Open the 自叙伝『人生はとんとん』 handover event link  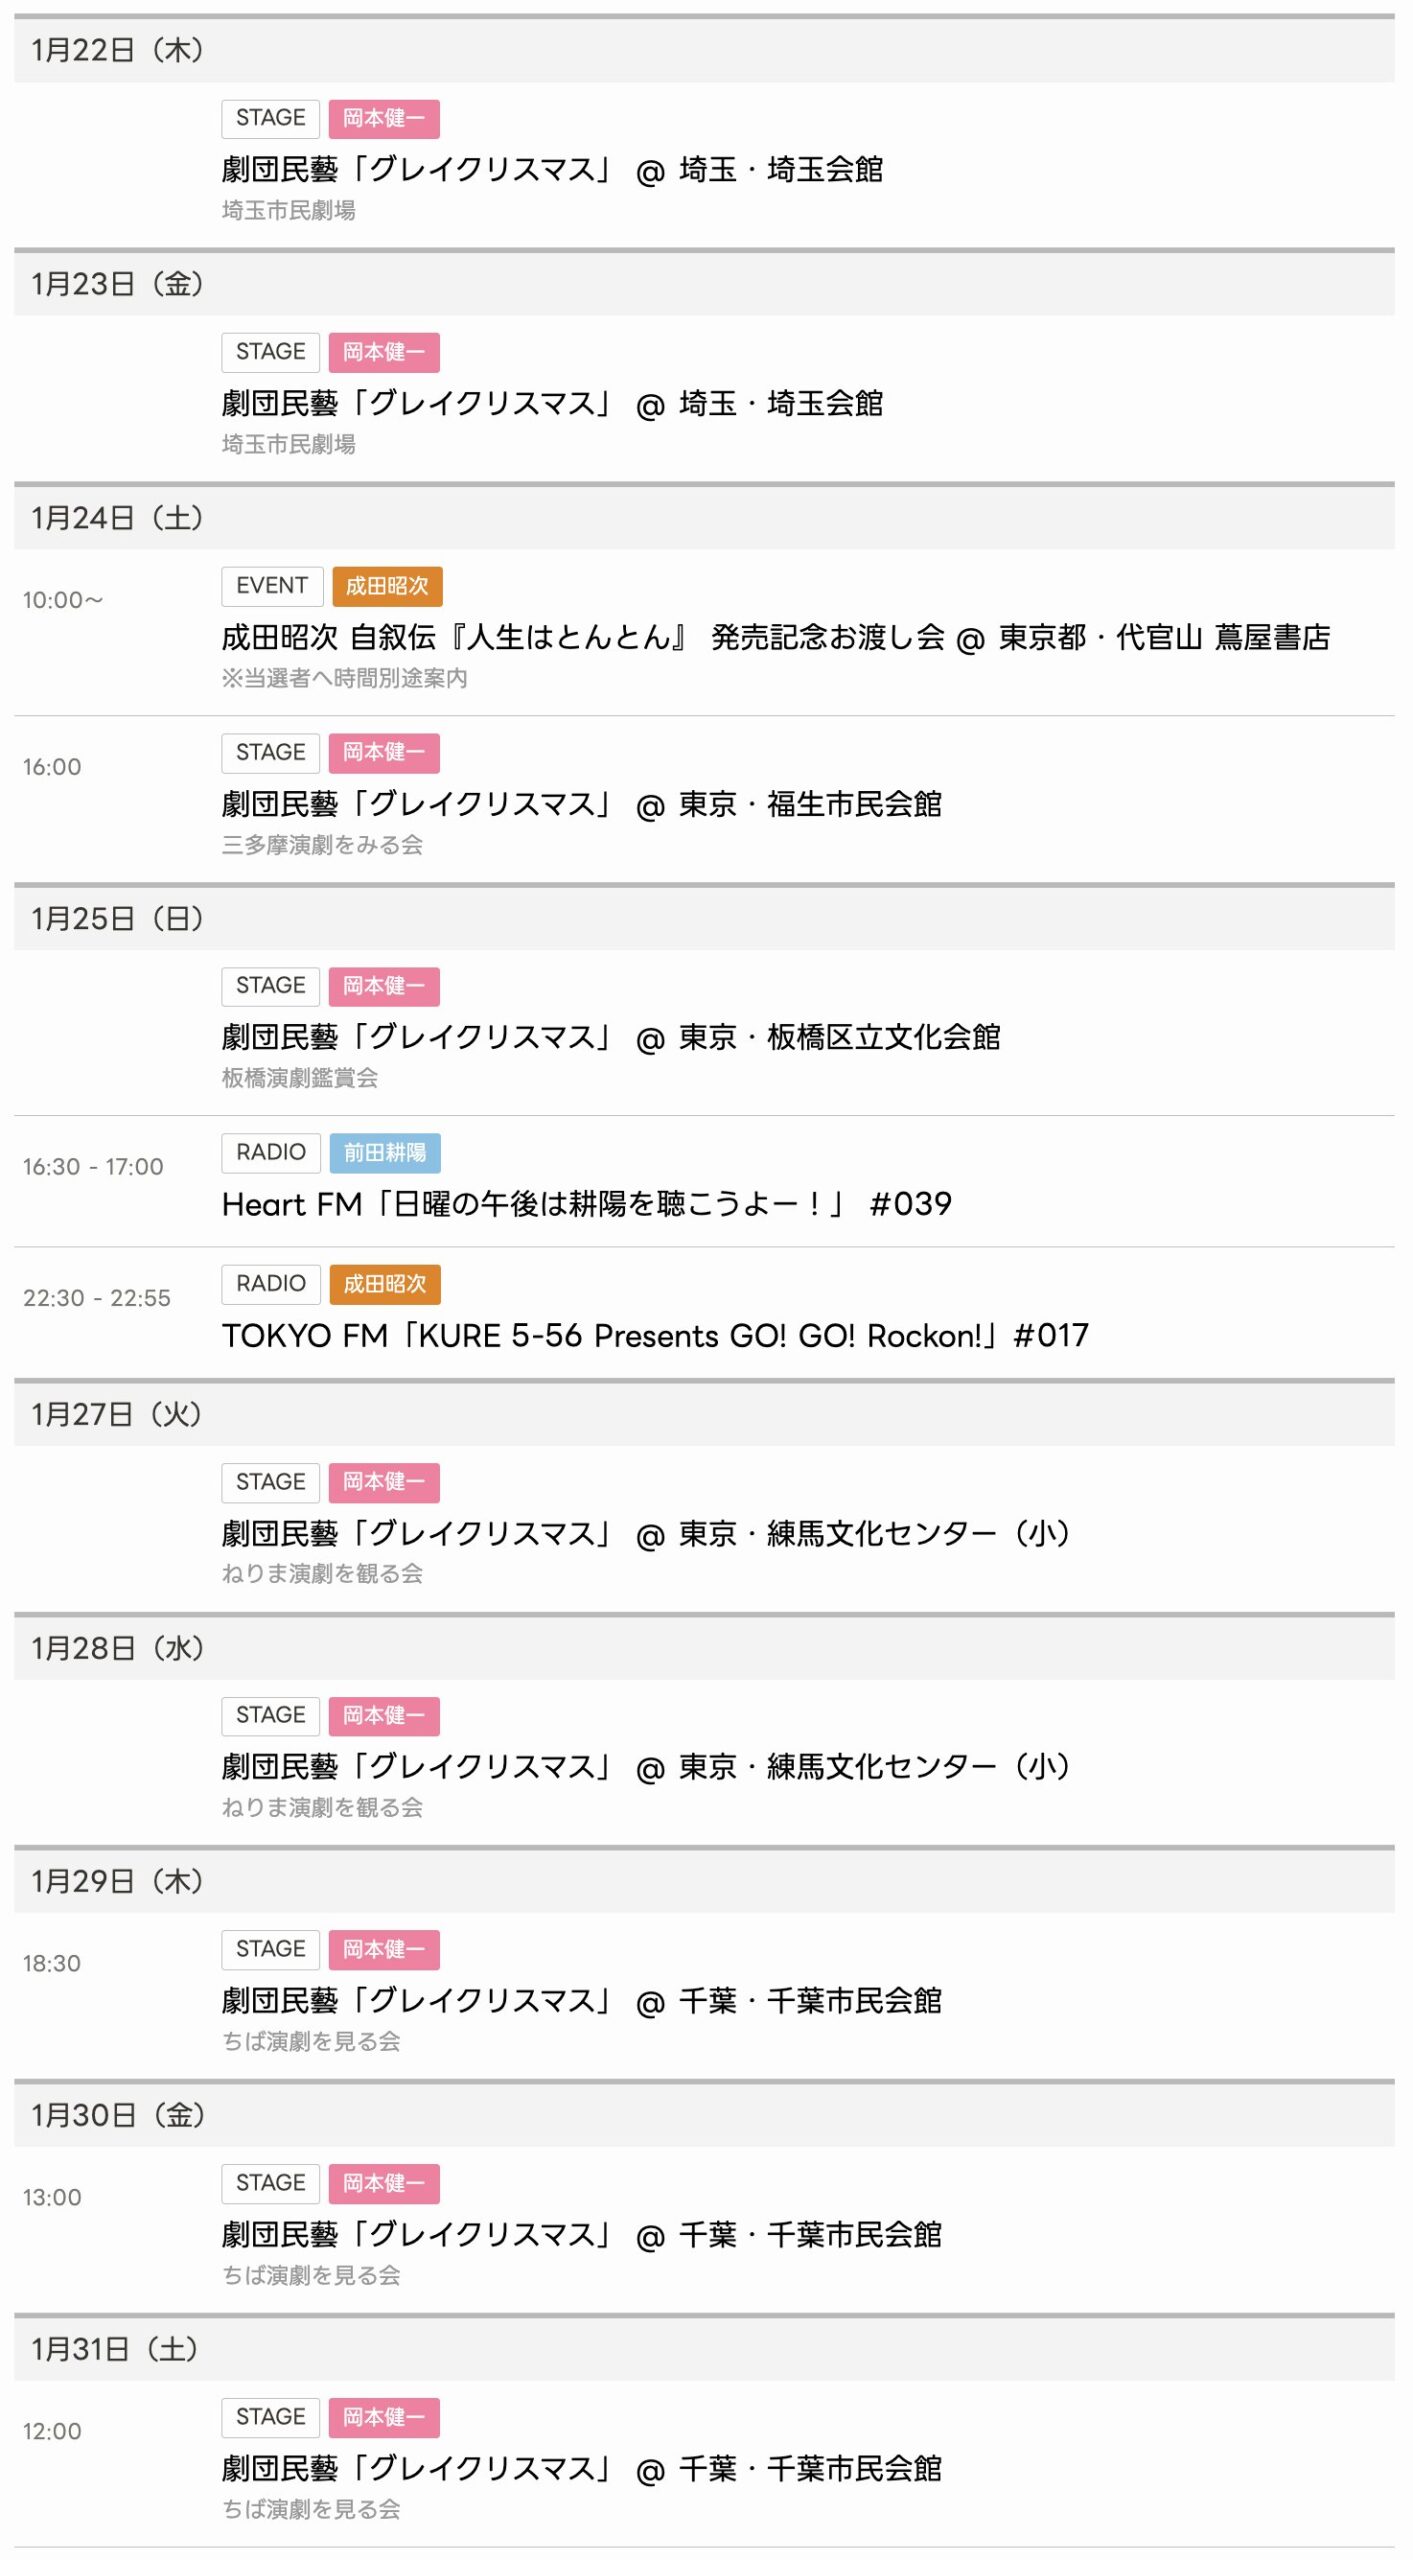point(775,638)
